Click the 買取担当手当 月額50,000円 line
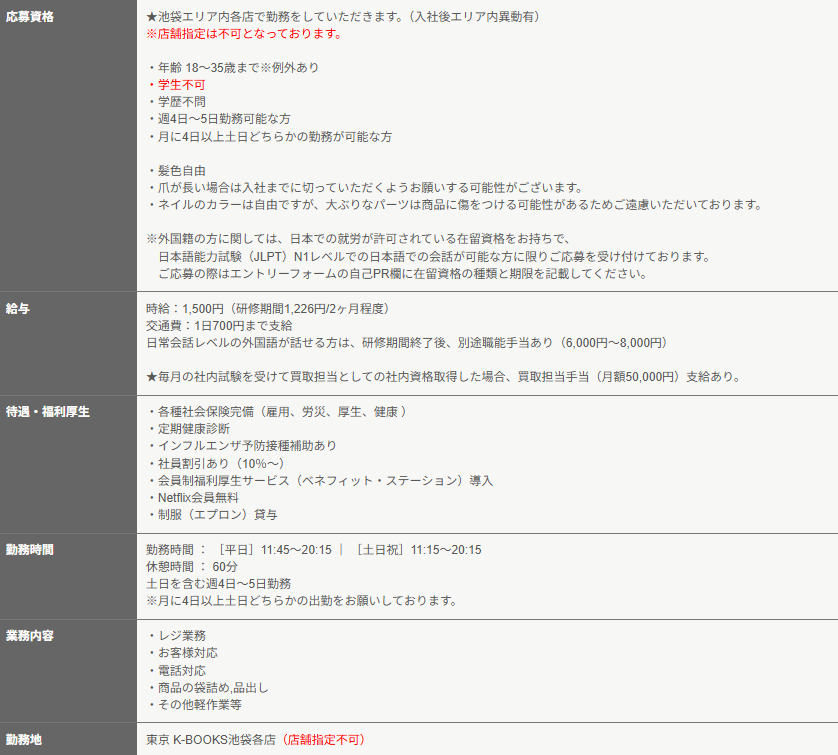The width and height of the screenshot is (838, 755). 445,377
